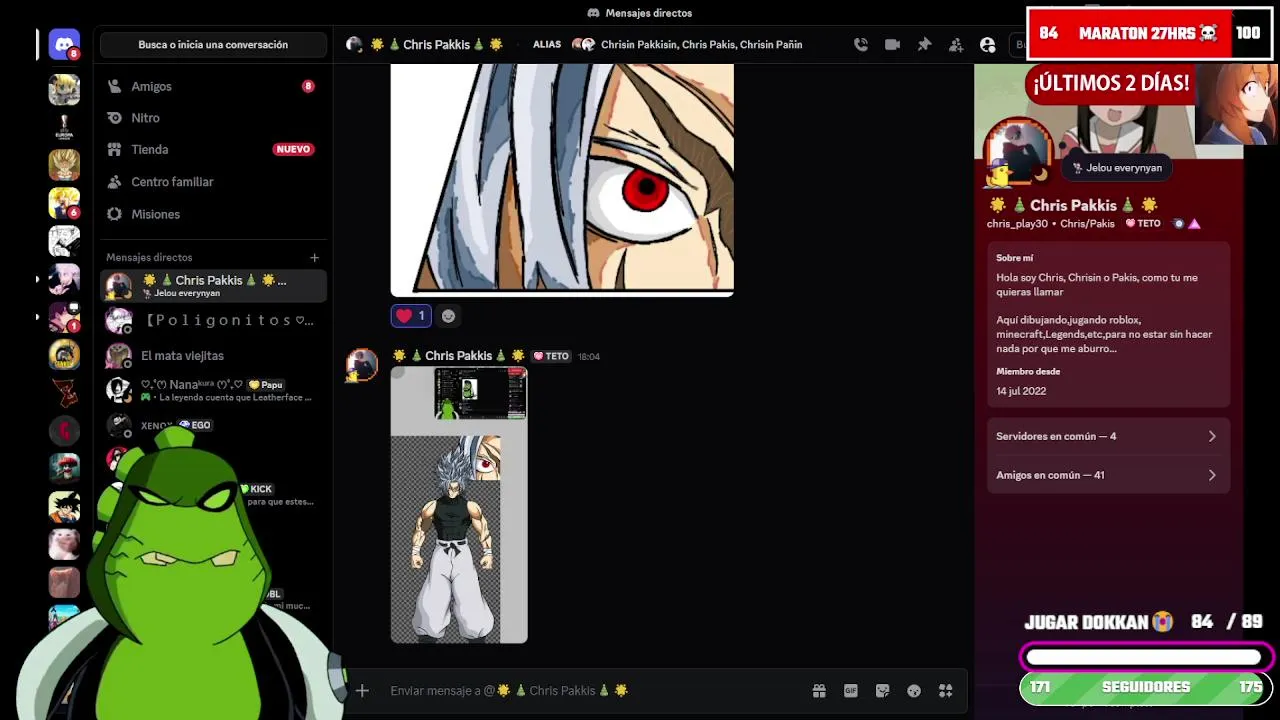The width and height of the screenshot is (1280, 720).
Task: Open El mata viejitas conversation
Action: pos(213,355)
